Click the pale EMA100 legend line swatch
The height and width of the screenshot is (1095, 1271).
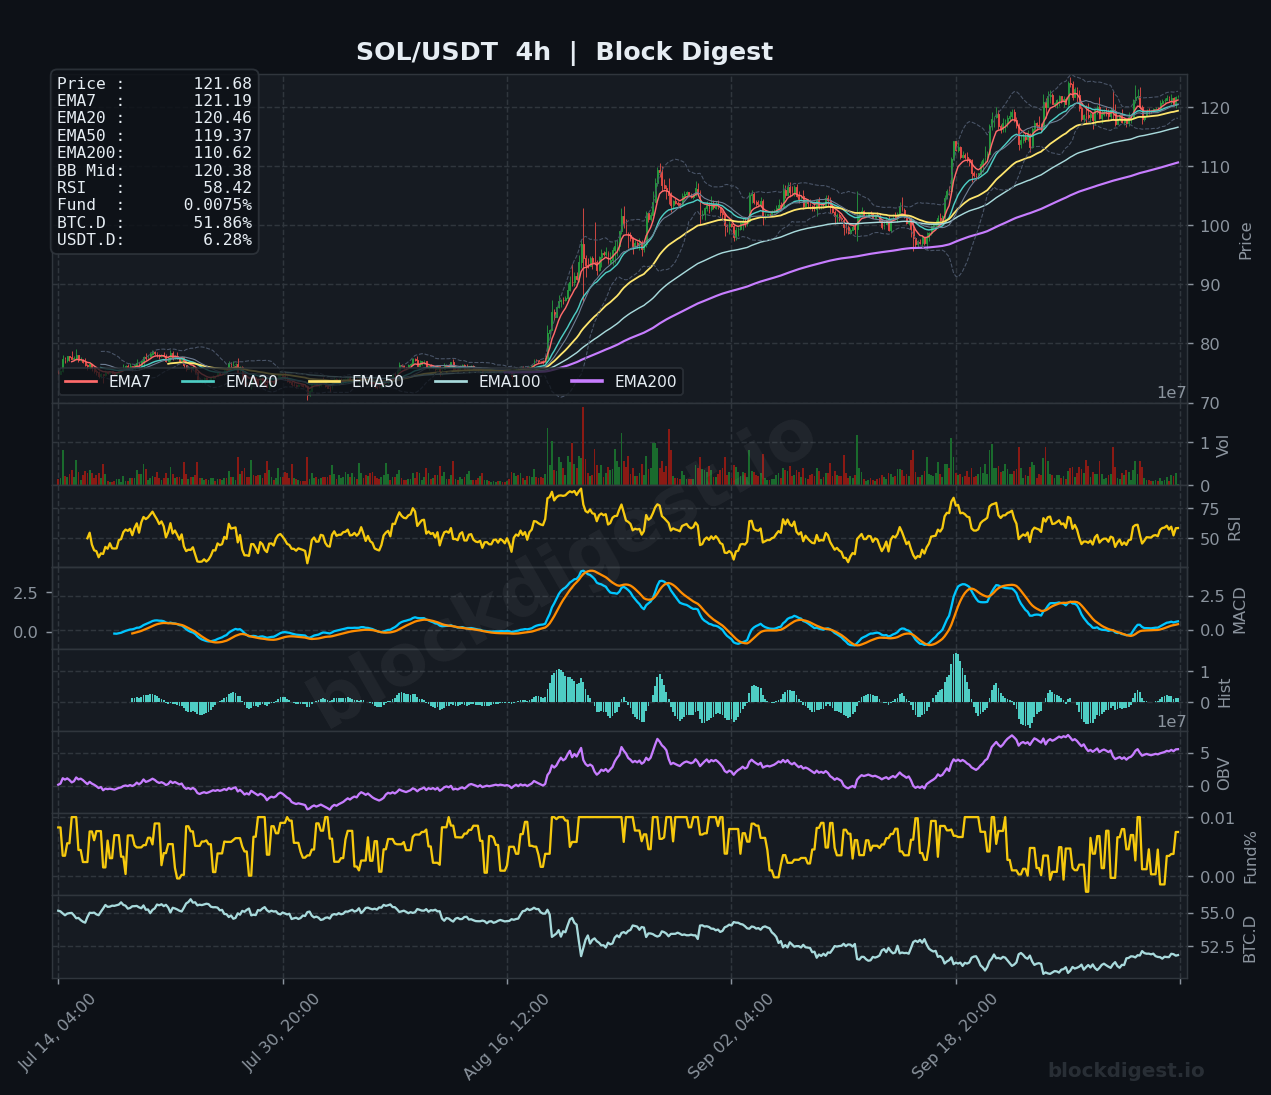point(451,381)
